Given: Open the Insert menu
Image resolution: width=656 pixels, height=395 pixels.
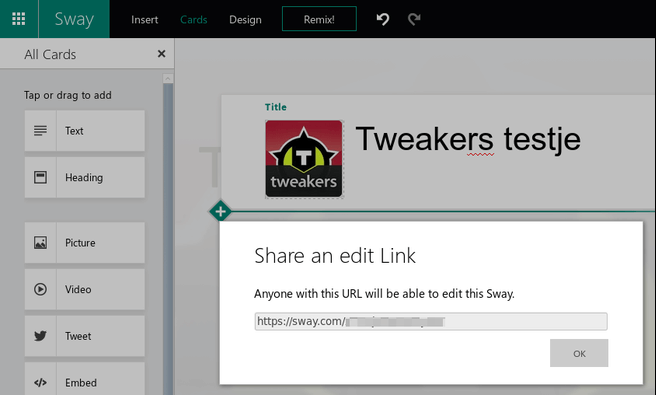Looking at the screenshot, I should (144, 20).
